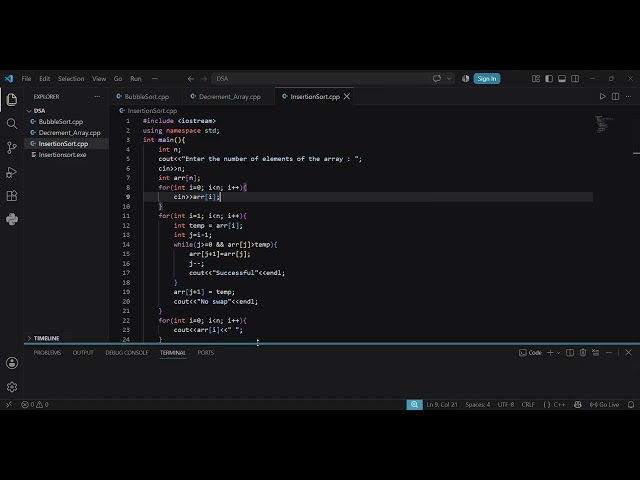Click the Sign In button
The width and height of the screenshot is (640, 480).
point(487,78)
